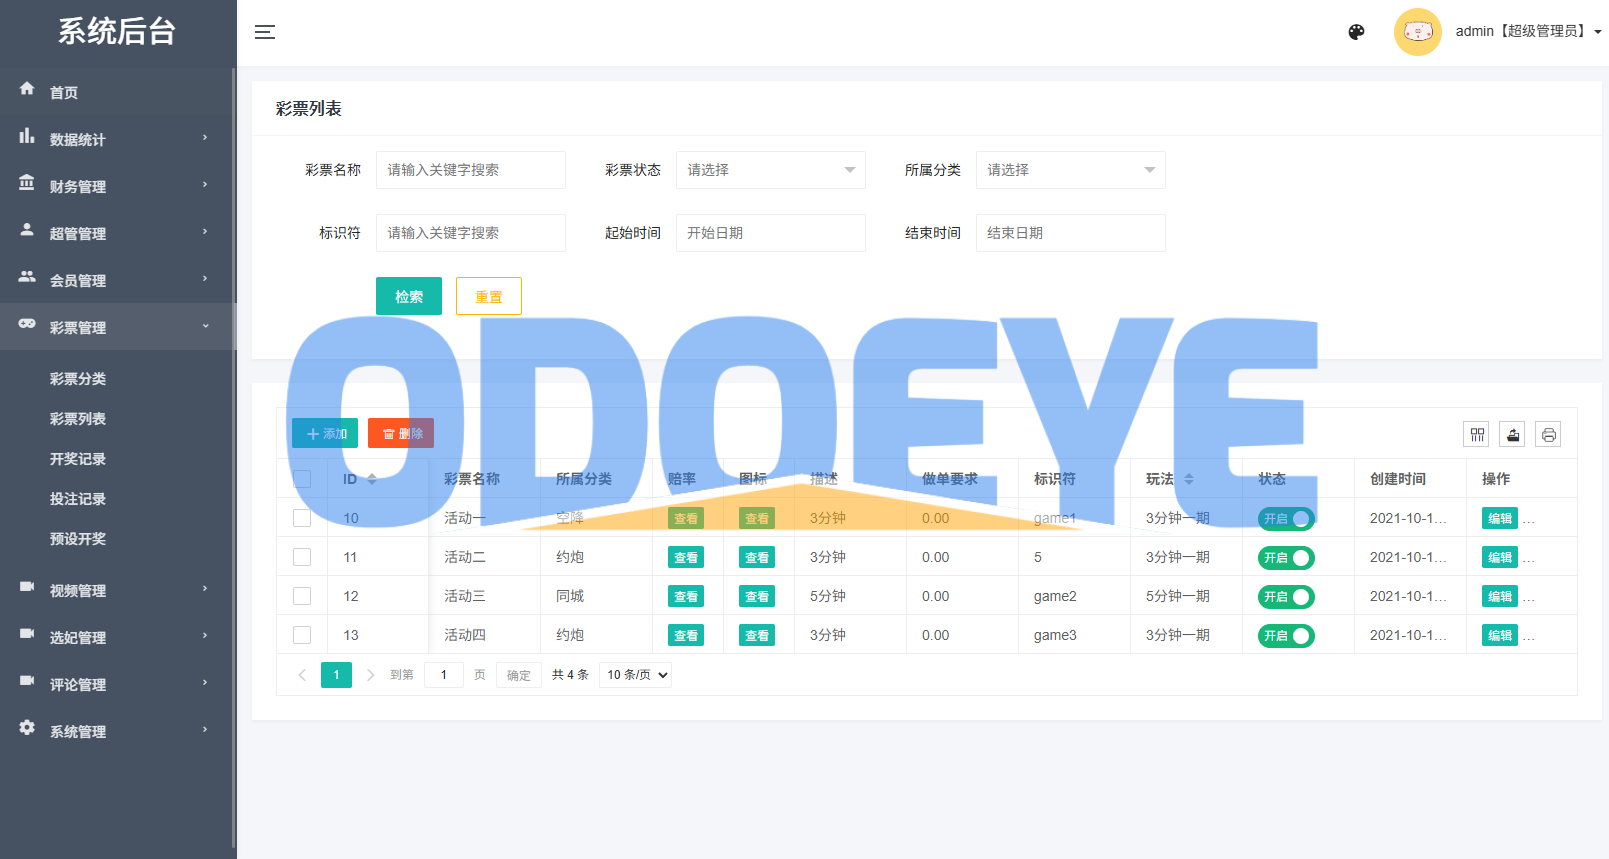
Task: Click the print table icon
Action: pos(1548,434)
